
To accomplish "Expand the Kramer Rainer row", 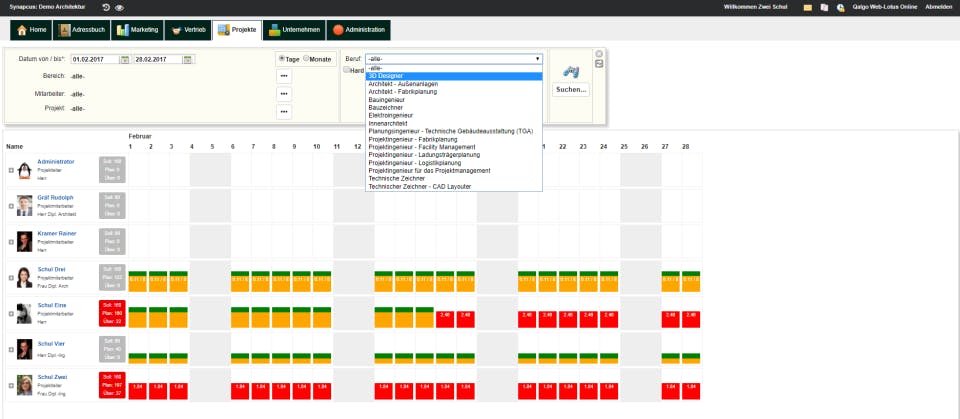I will (x=11, y=242).
